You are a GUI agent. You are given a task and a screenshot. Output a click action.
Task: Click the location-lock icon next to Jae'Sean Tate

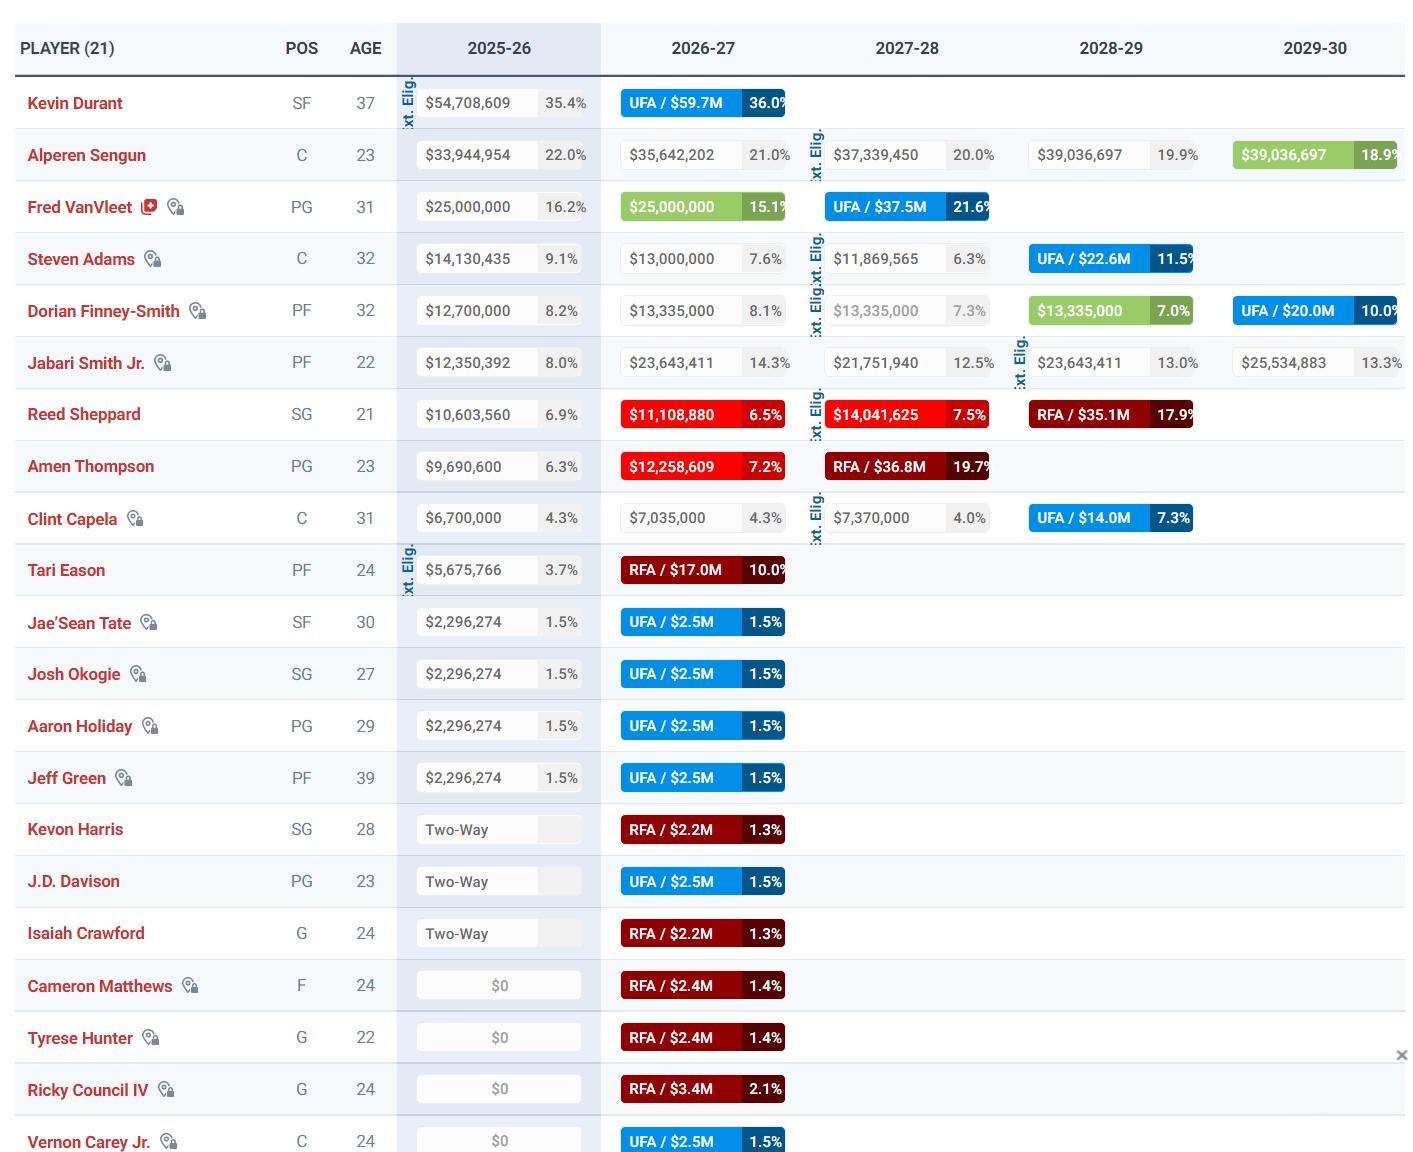point(148,623)
